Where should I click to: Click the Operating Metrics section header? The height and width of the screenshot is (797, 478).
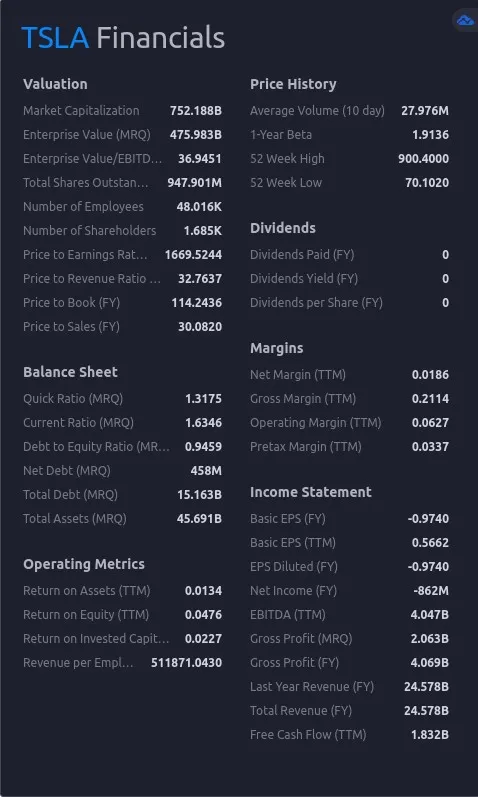pyautogui.click(x=84, y=564)
